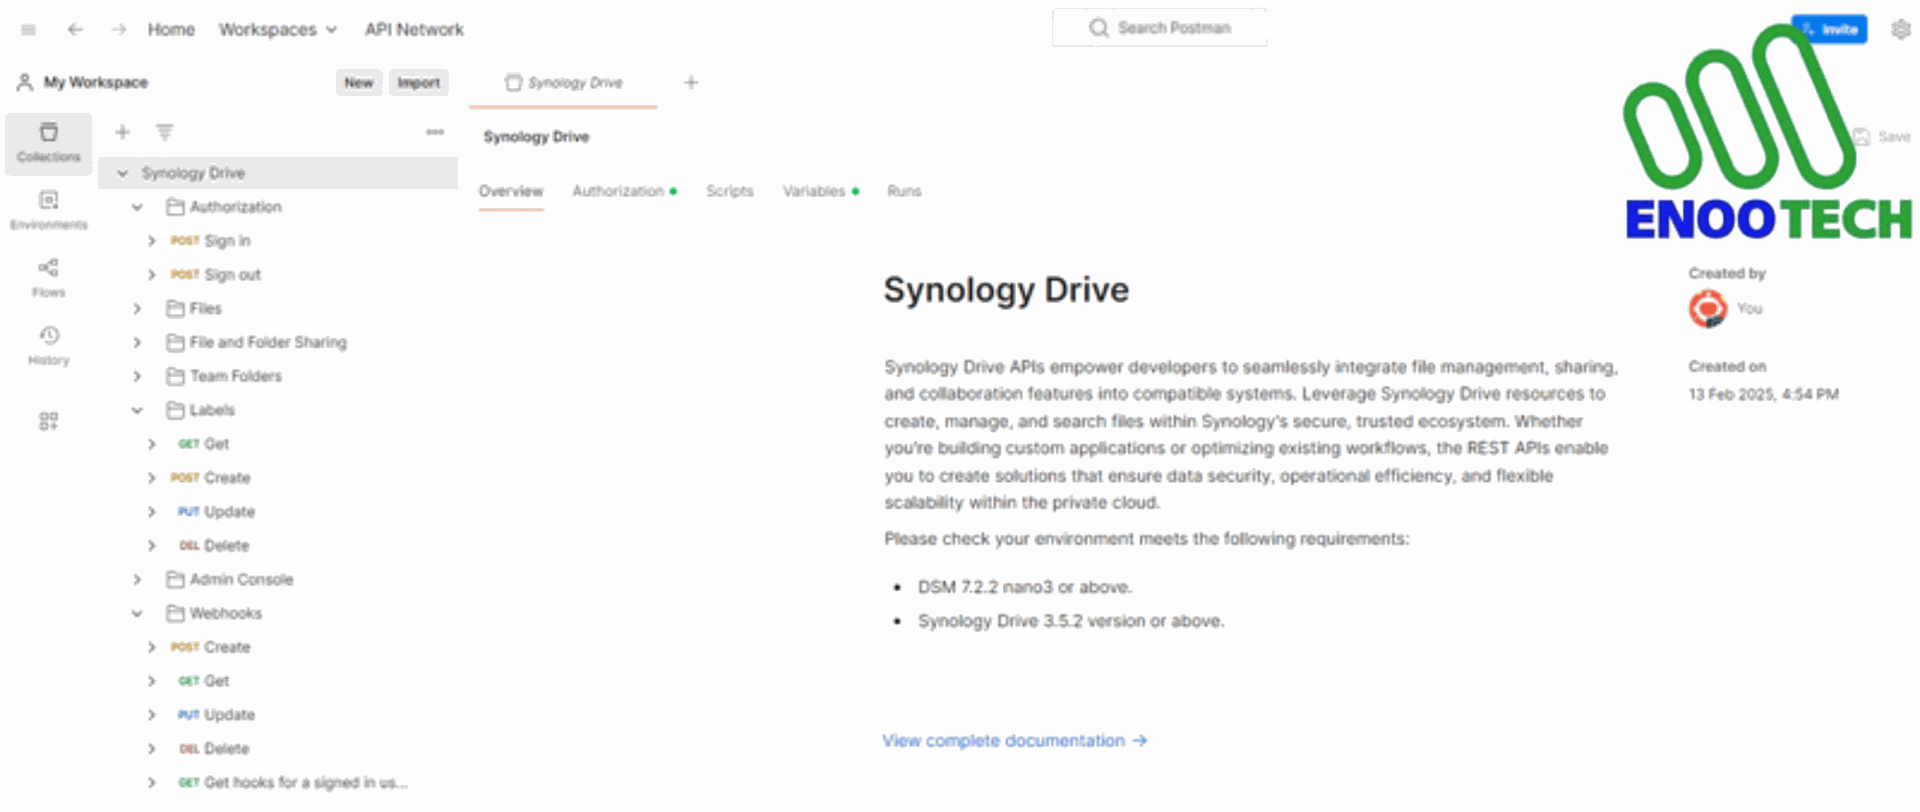Screen dimensions: 1920x812
Task: Click the My Workspace user icon
Action: click(x=25, y=82)
